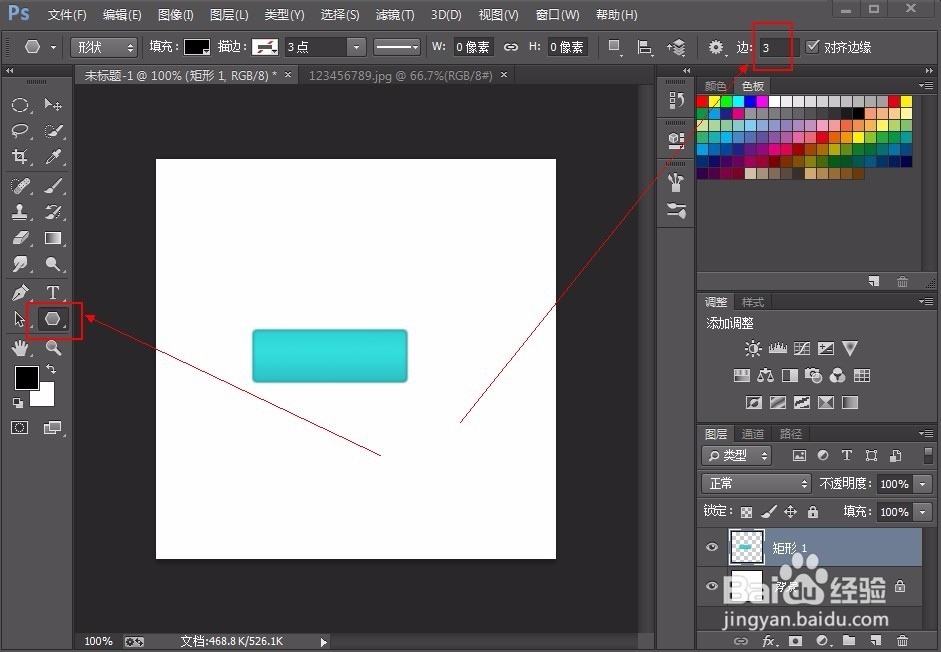Screen dimensions: 941x652
Task: Select the Dodge tool
Action: [53, 264]
